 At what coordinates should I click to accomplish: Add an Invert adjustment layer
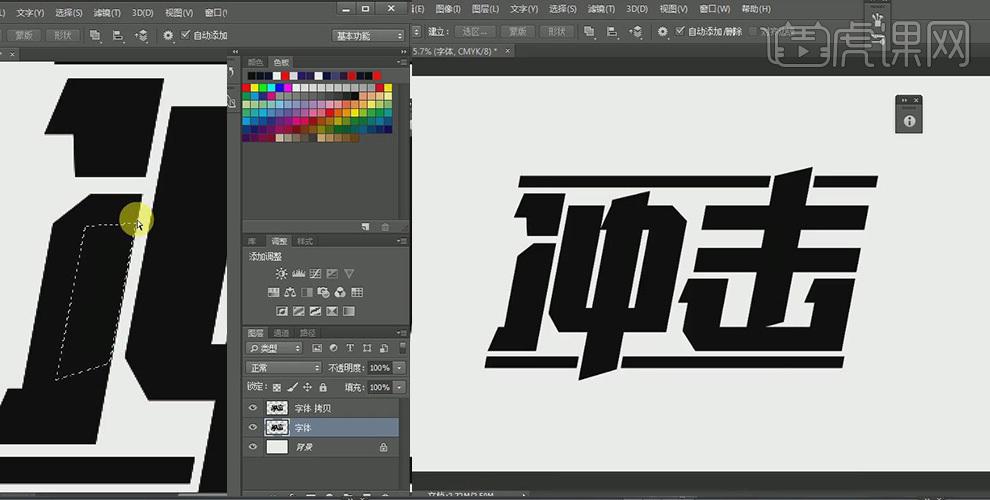click(x=282, y=311)
